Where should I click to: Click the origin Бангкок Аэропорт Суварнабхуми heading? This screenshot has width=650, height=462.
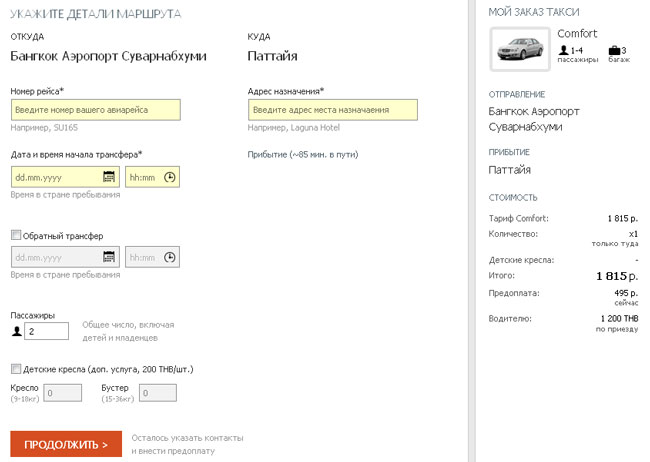pyautogui.click(x=108, y=56)
